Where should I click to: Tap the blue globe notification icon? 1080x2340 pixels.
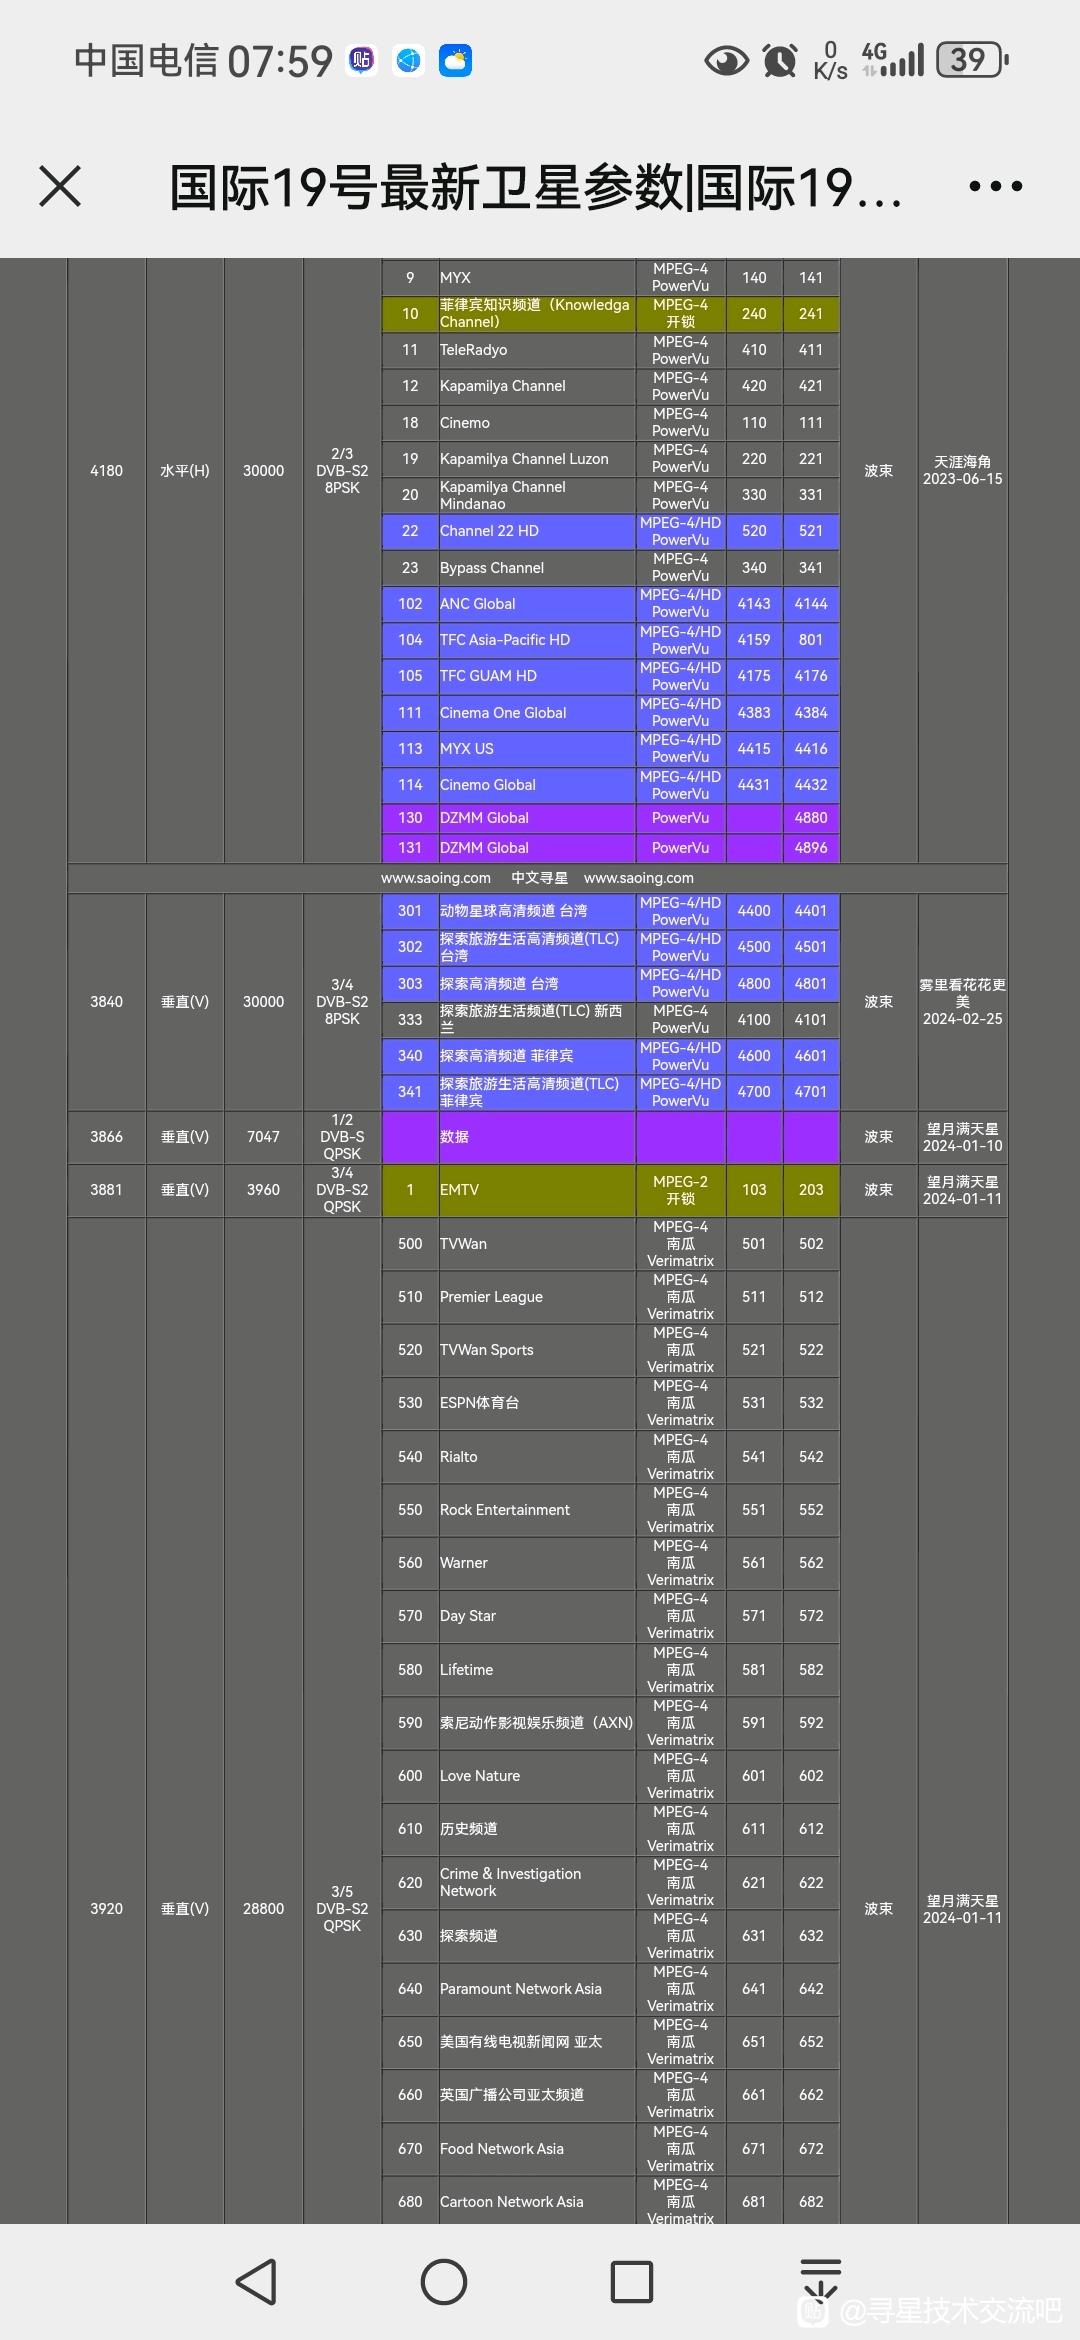409,61
